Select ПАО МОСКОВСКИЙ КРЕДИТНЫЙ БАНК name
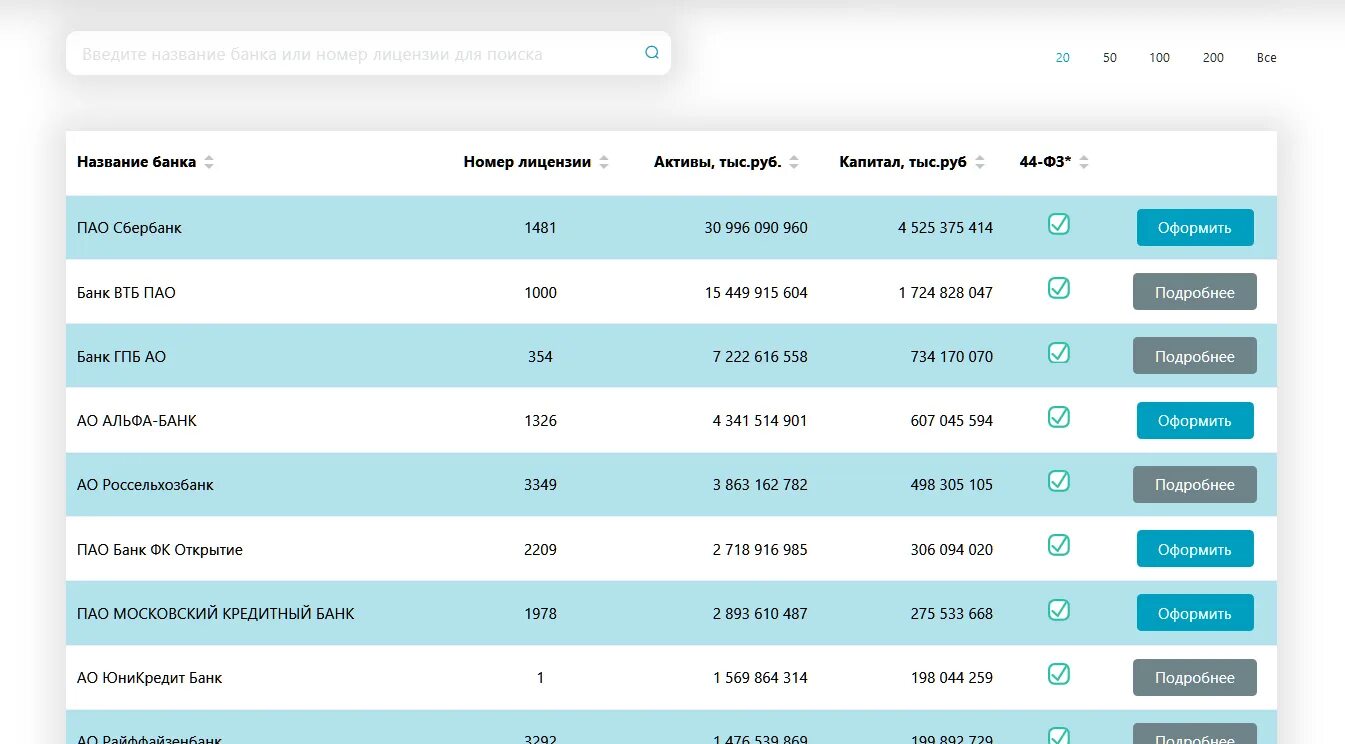Viewport: 1345px width, 744px height. [x=215, y=614]
